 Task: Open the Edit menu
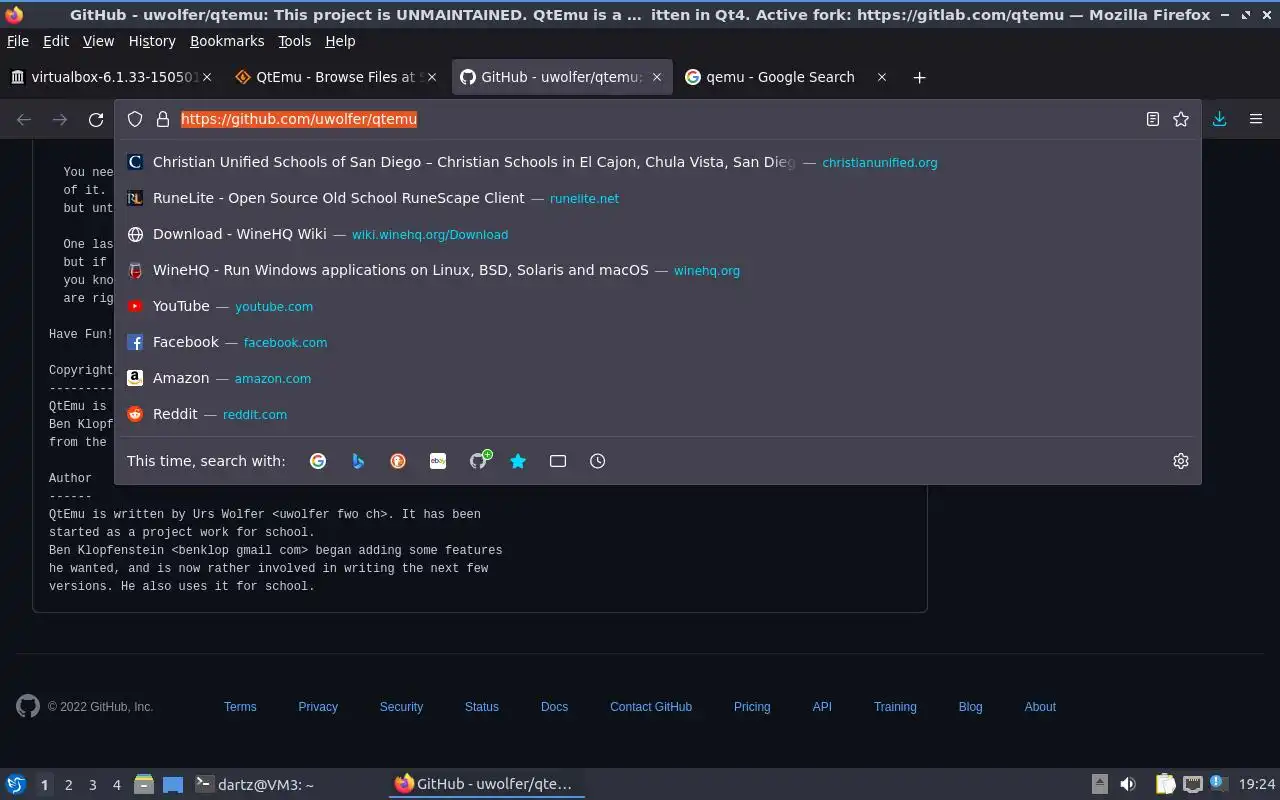(56, 41)
